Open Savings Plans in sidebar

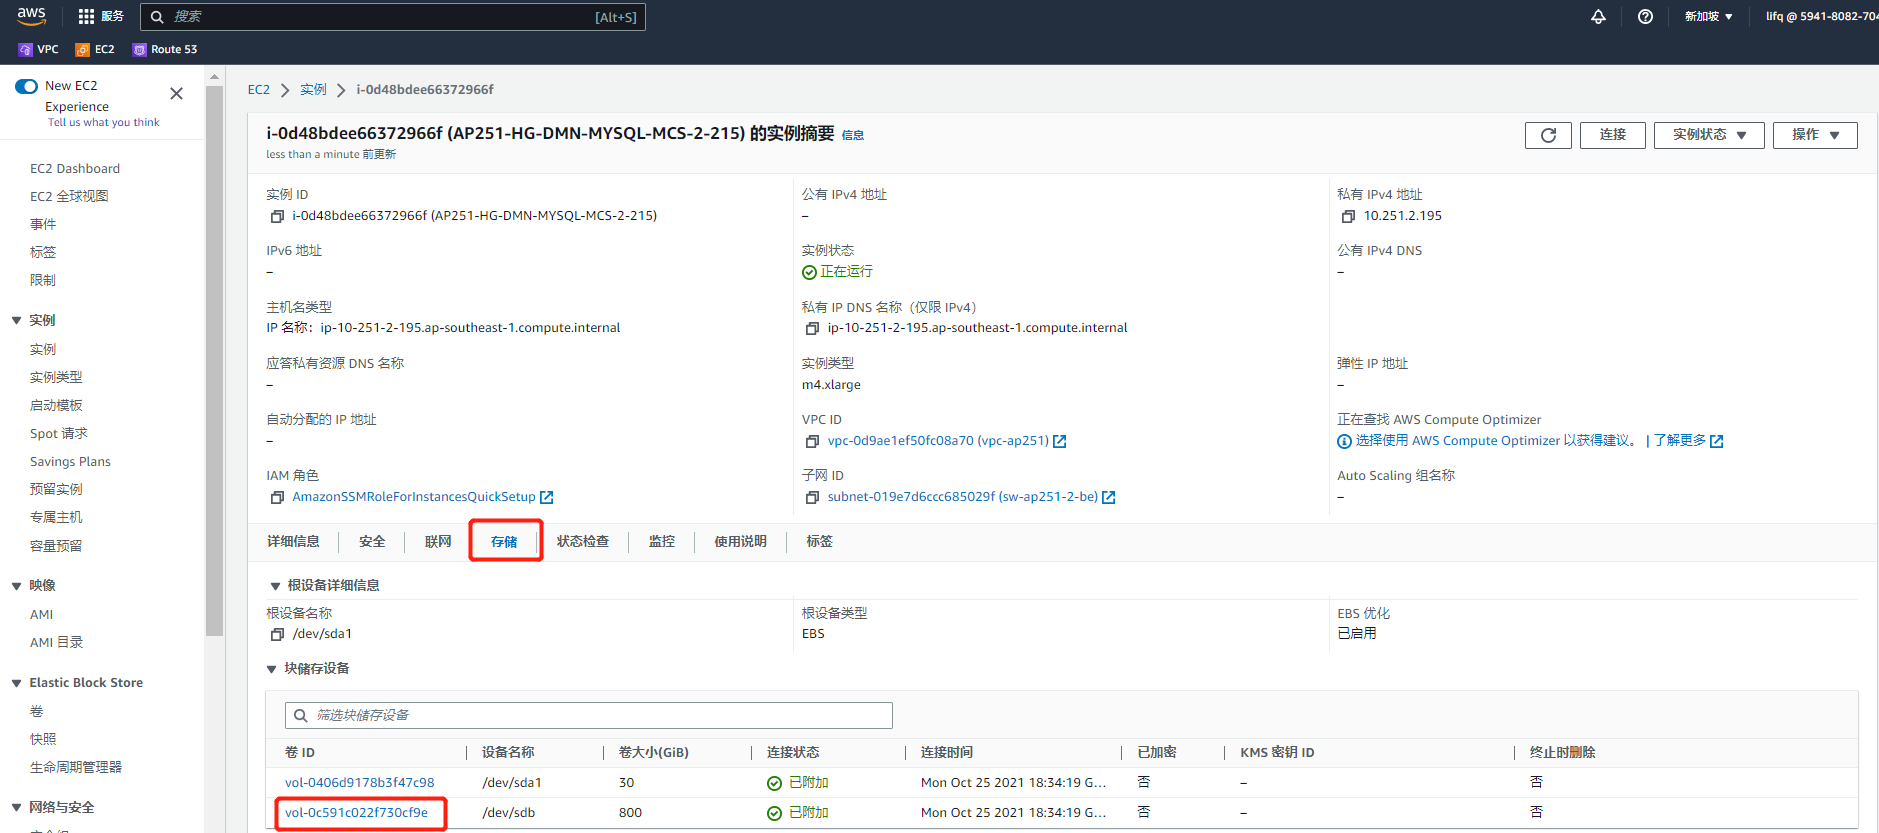click(70, 462)
